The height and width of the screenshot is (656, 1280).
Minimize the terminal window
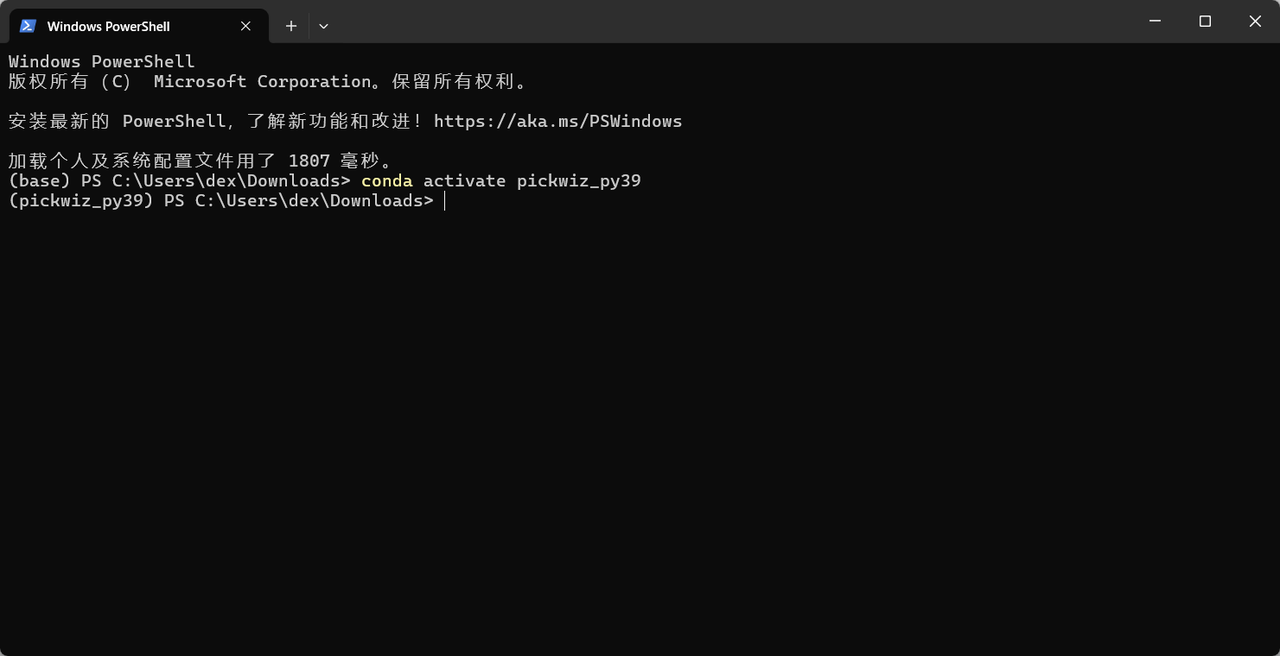pyautogui.click(x=1155, y=21)
